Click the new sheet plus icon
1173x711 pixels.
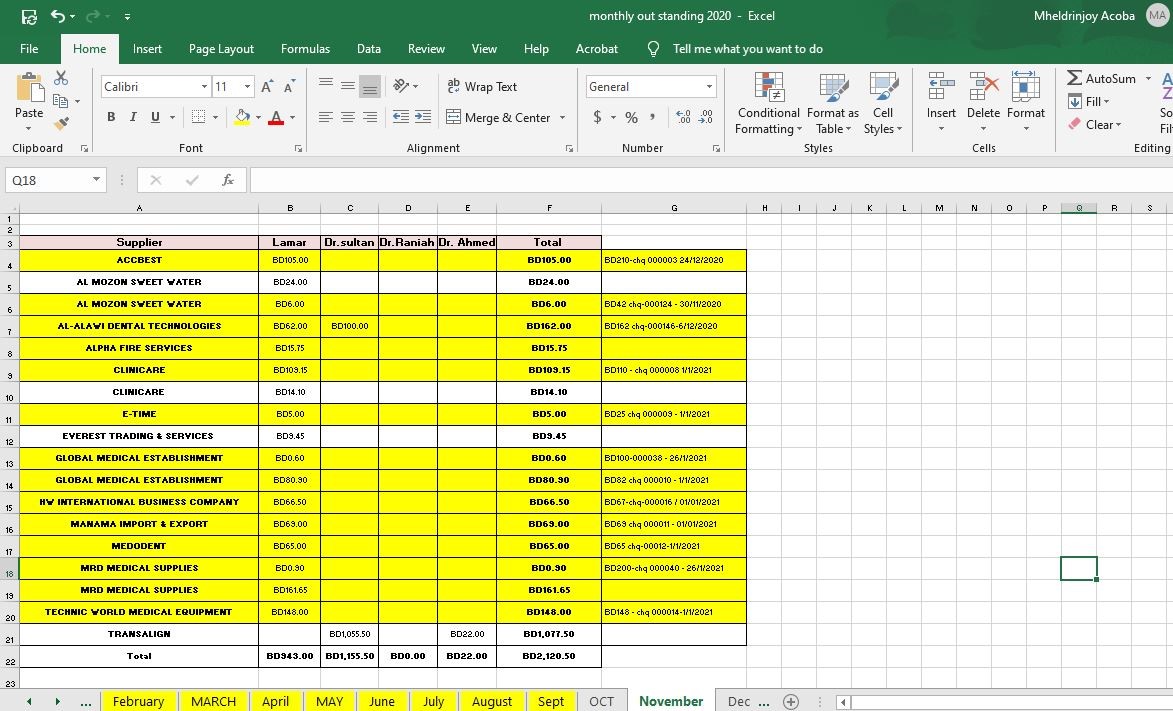point(791,701)
